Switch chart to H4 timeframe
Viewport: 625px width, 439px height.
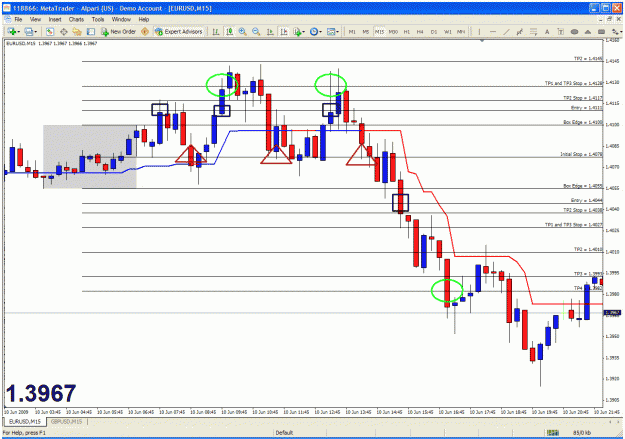(420, 31)
